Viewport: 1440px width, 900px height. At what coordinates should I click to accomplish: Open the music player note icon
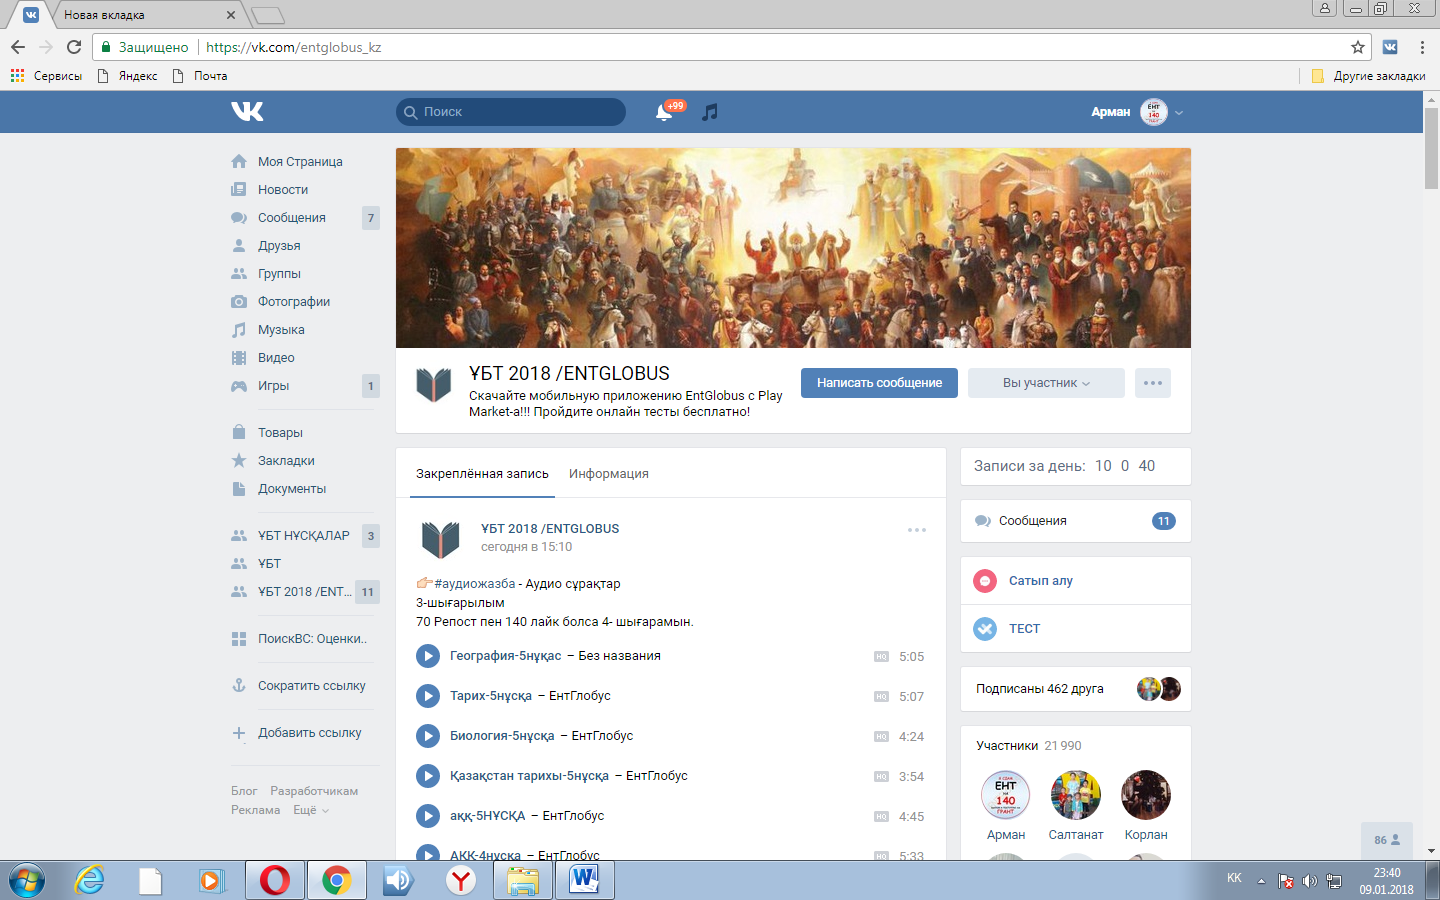(710, 112)
